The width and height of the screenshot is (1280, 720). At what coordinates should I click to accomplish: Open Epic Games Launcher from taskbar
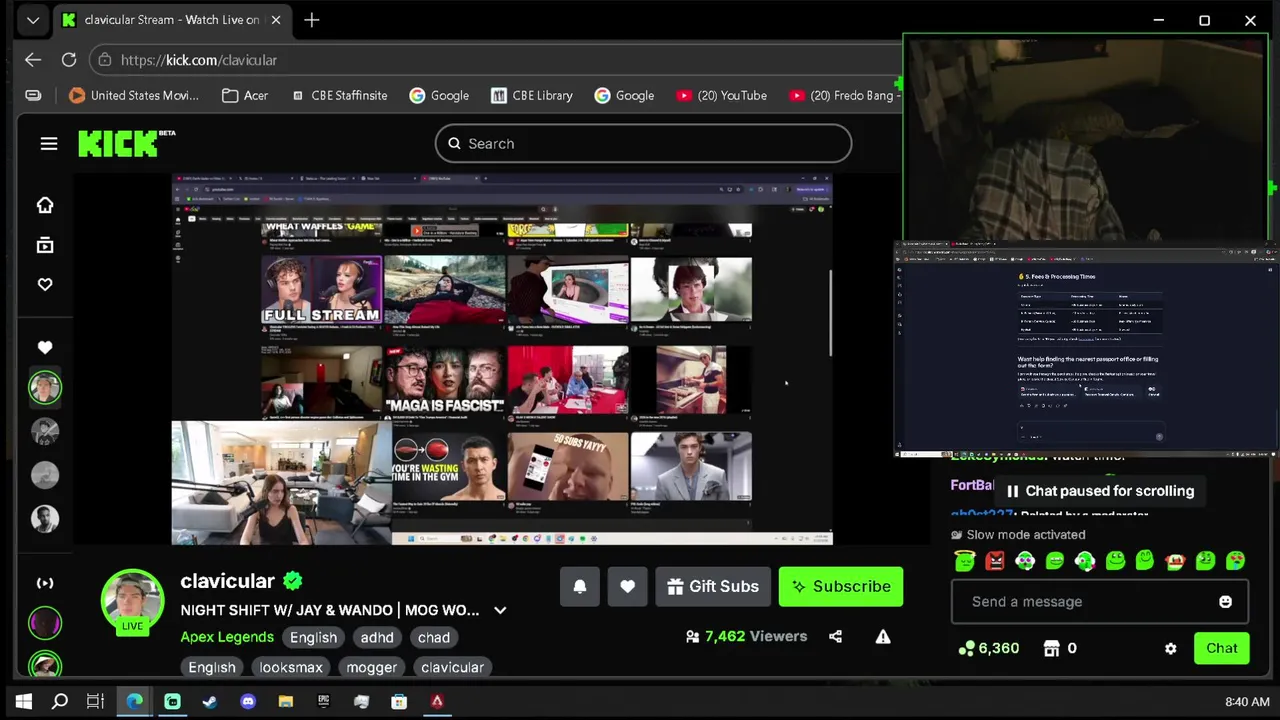coord(324,701)
